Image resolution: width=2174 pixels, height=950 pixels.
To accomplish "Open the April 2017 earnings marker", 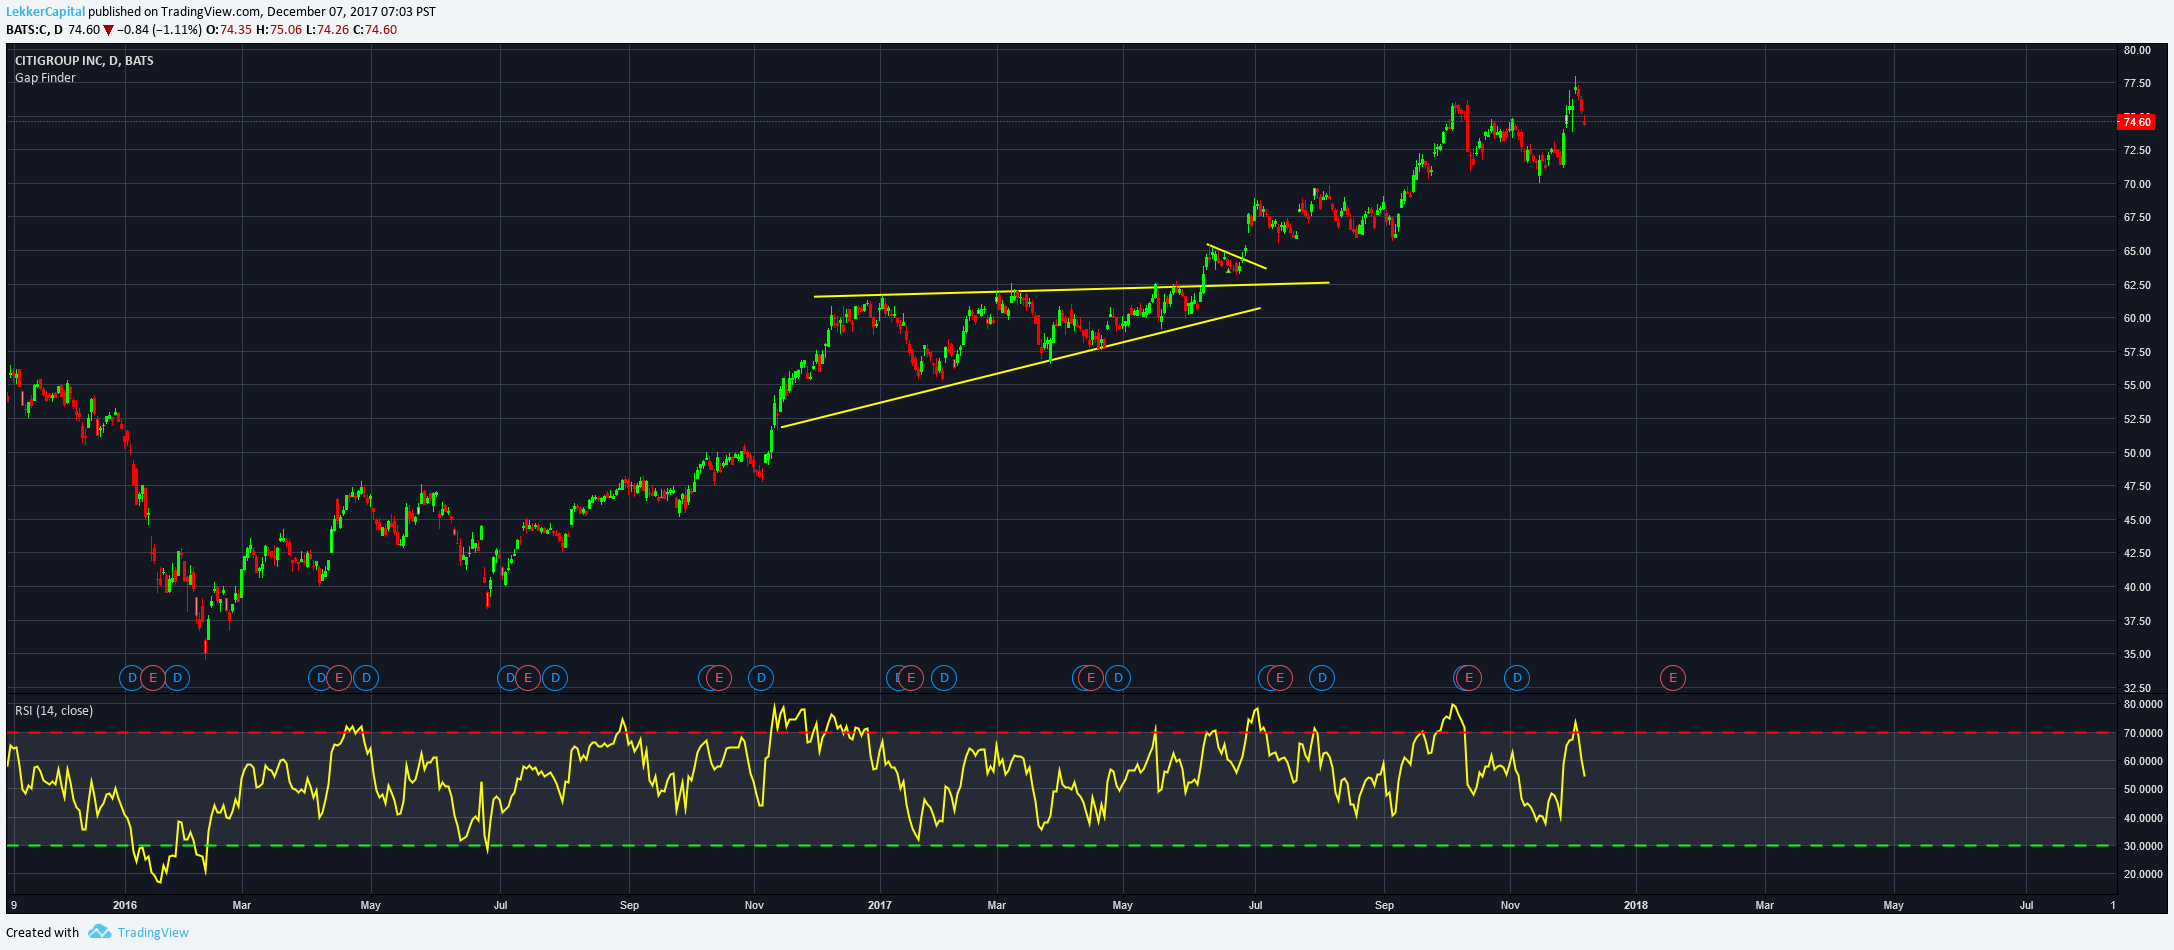I will pyautogui.click(x=1091, y=678).
